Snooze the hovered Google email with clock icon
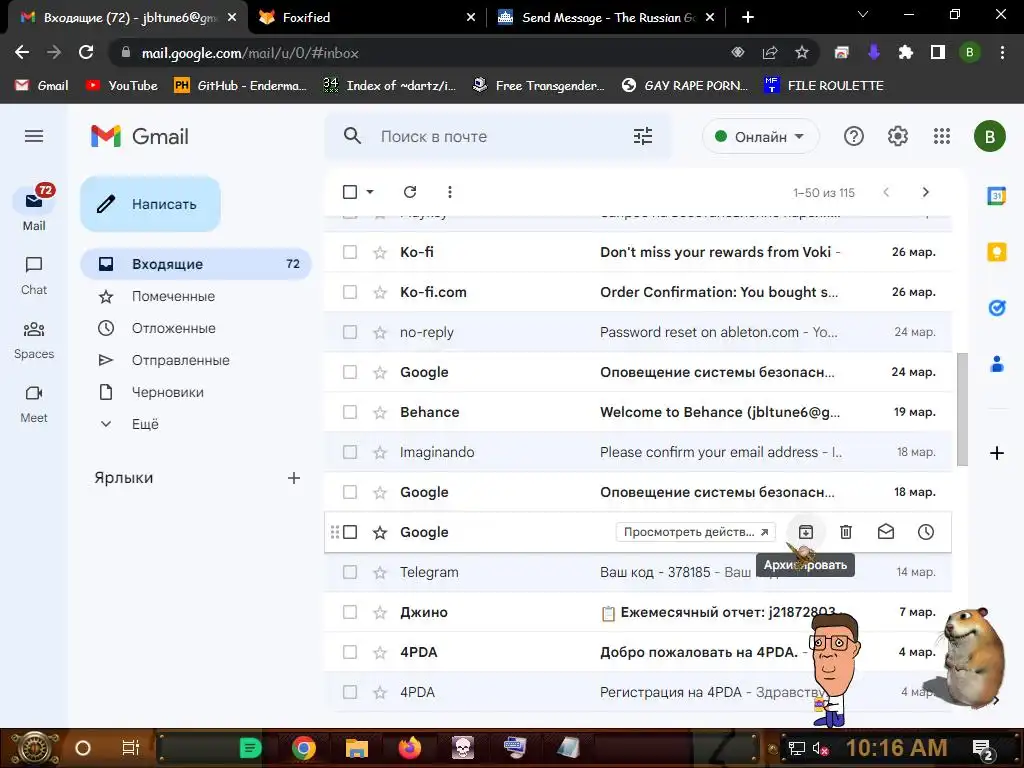The width and height of the screenshot is (1024, 768). coord(925,532)
